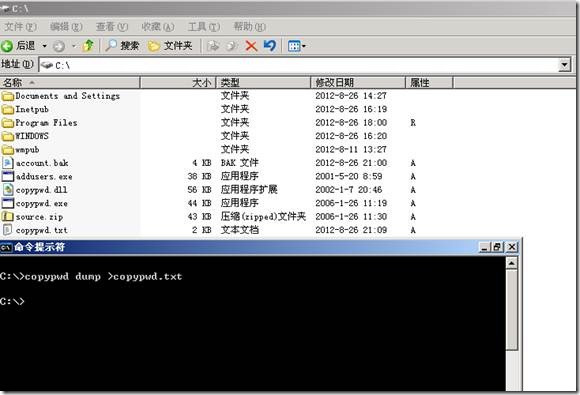Expand the address bar dropdown arrow
The height and width of the screenshot is (395, 580).
(x=564, y=65)
